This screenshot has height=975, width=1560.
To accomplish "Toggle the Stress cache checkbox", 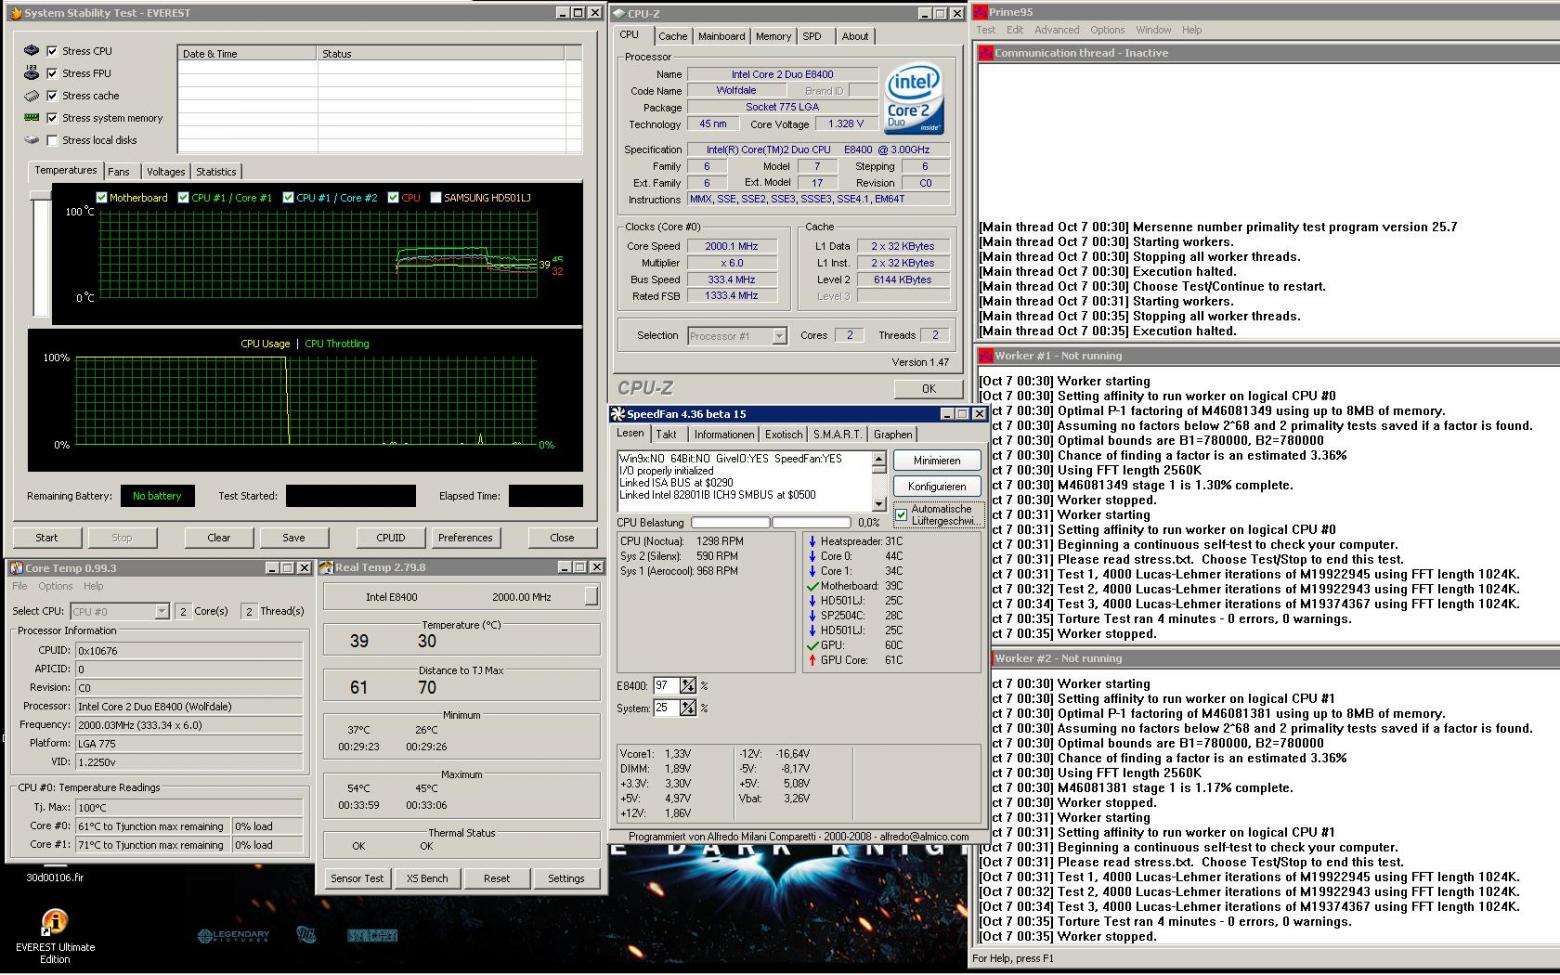I will [x=52, y=96].
